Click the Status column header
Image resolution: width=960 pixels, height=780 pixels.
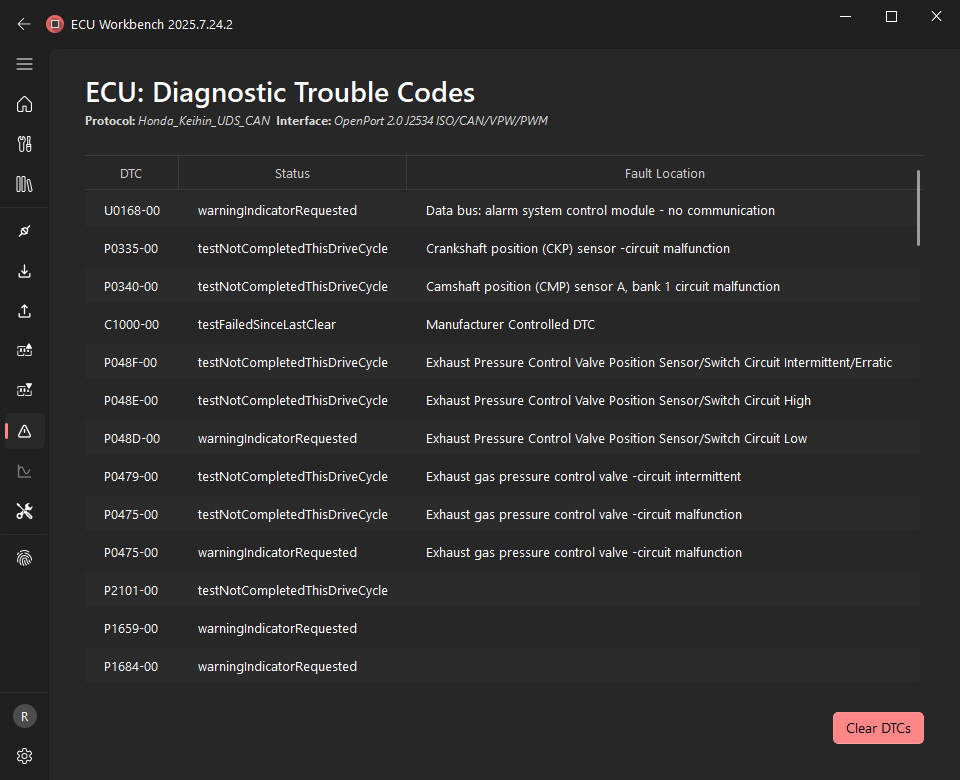[x=292, y=173]
